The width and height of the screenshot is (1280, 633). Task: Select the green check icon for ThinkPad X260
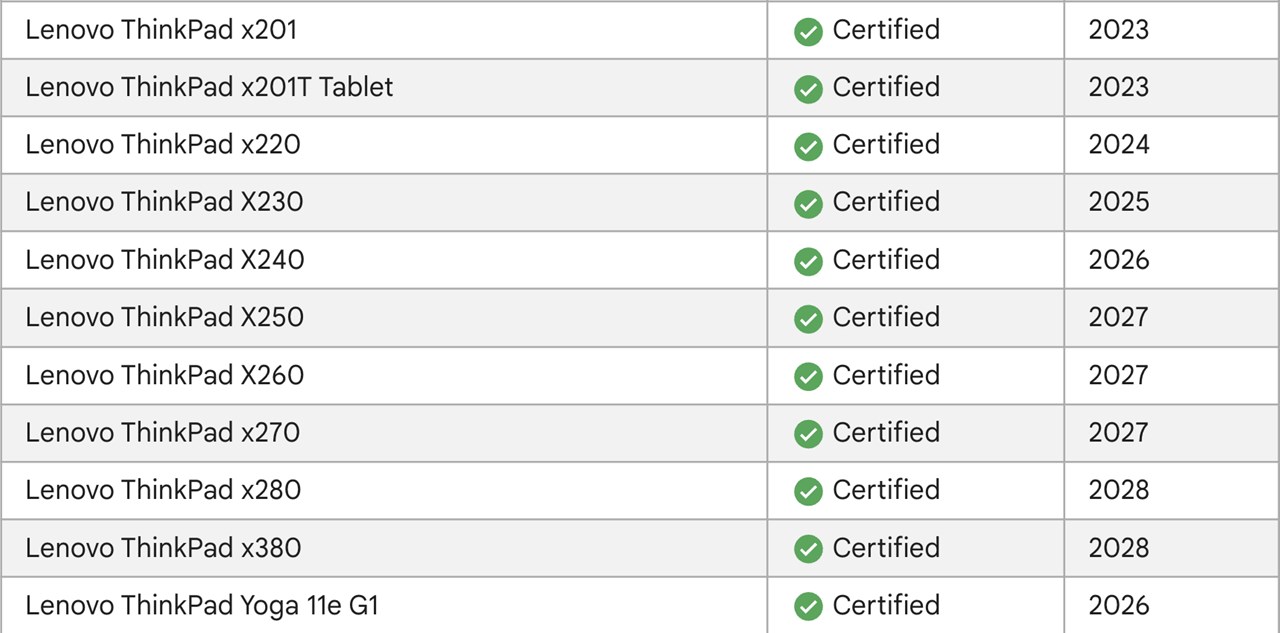(x=808, y=377)
